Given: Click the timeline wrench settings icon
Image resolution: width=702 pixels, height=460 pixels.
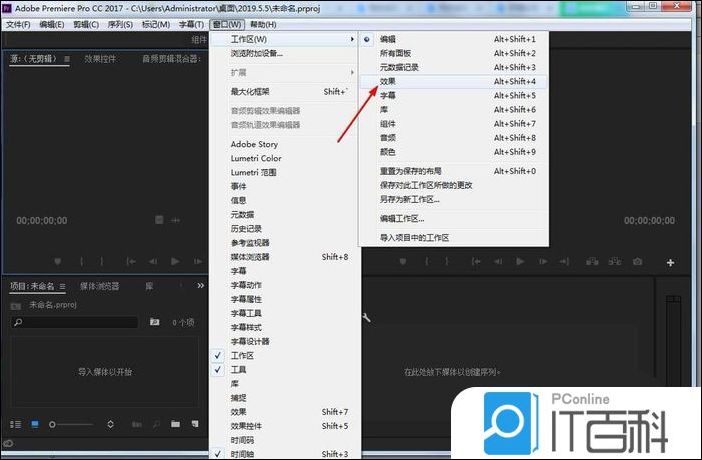Looking at the screenshot, I should click(367, 318).
